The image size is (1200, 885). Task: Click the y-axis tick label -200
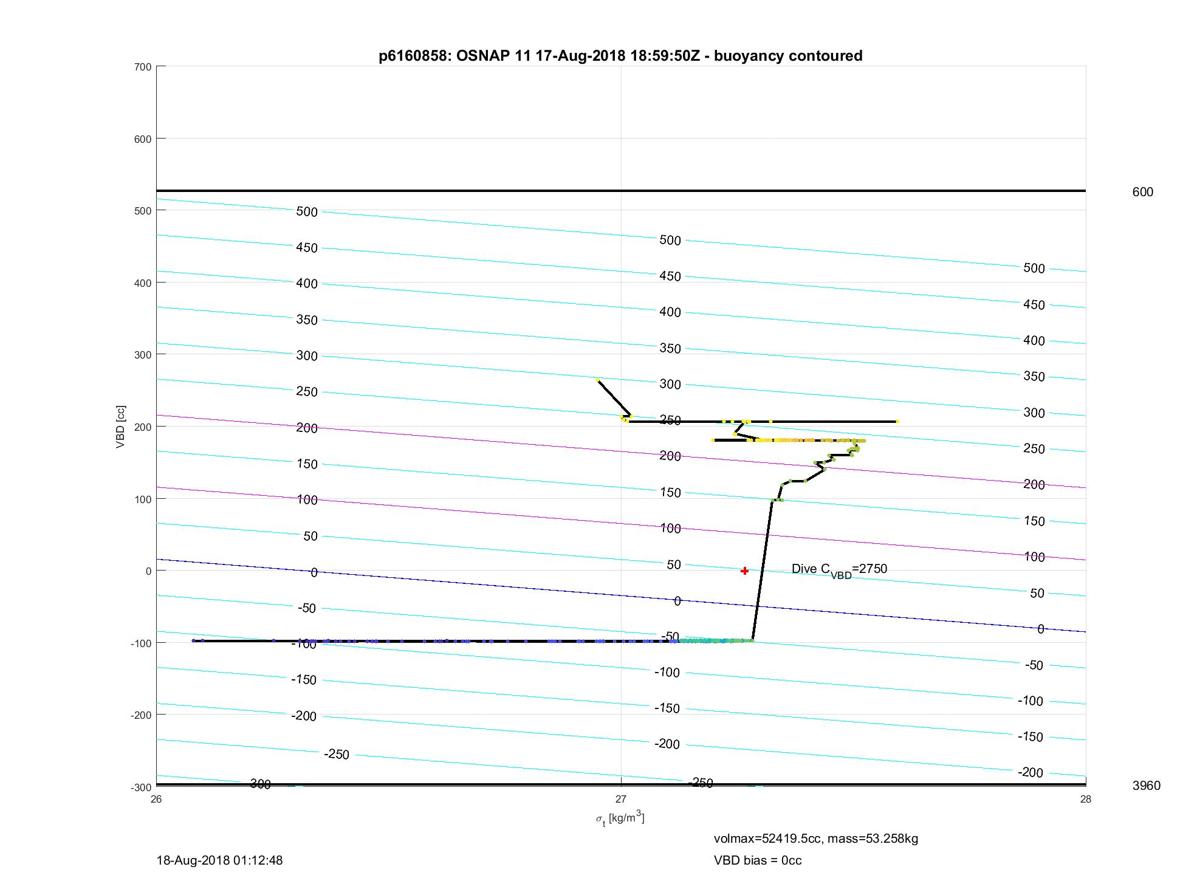click(x=140, y=715)
